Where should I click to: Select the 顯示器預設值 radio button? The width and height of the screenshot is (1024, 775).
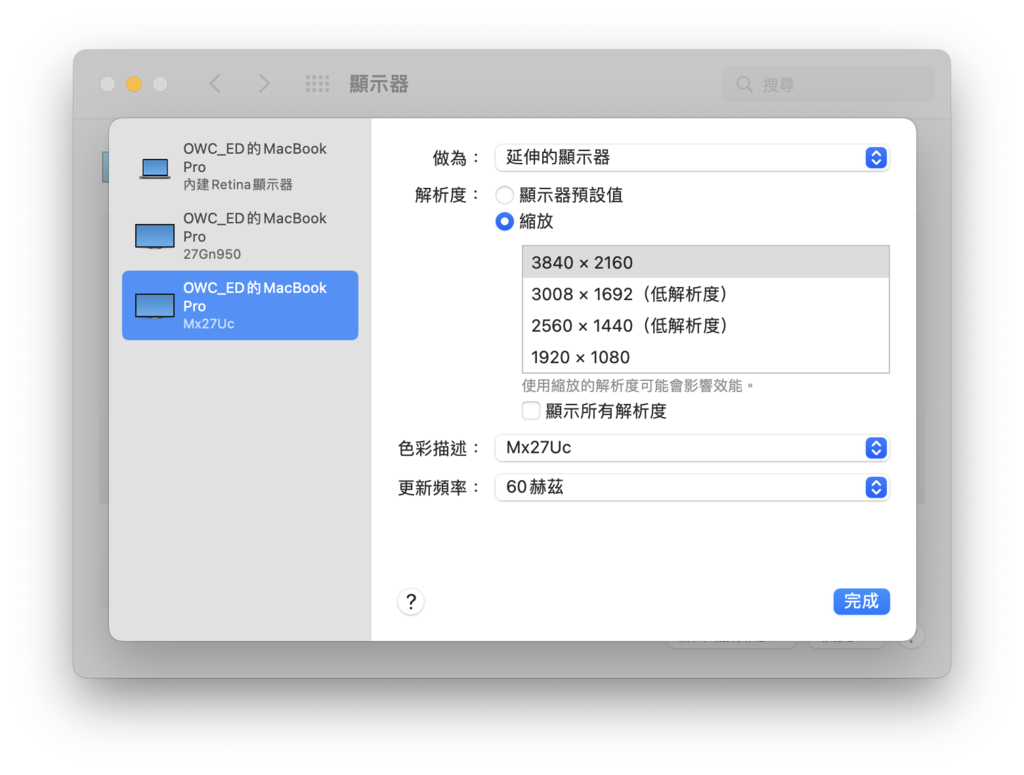[x=504, y=195]
